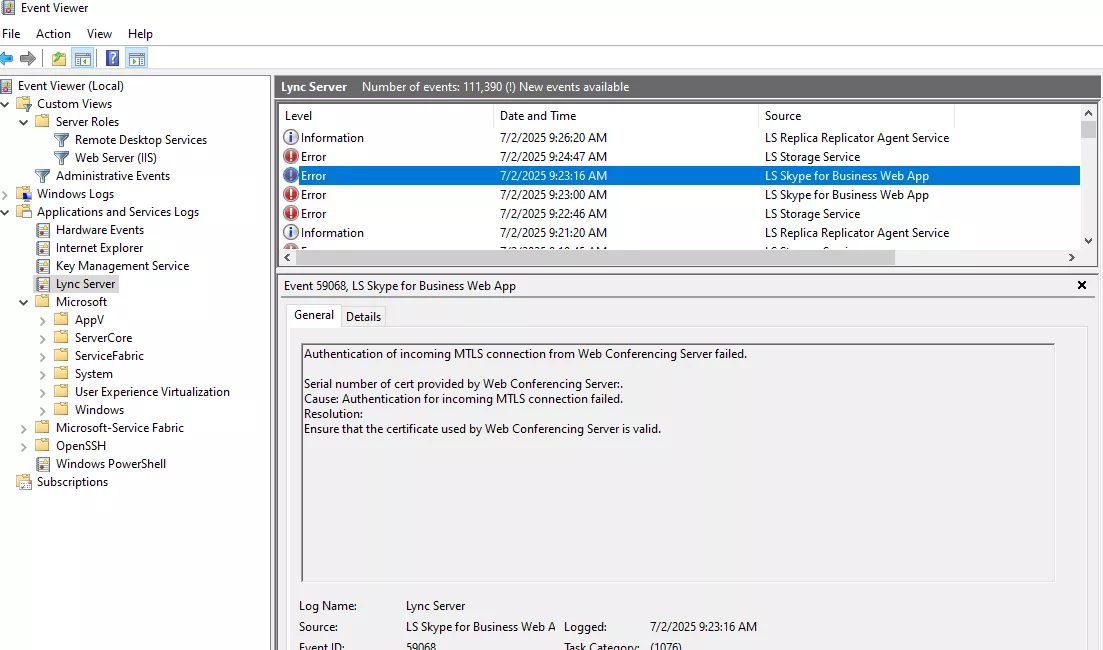The width and height of the screenshot is (1103, 650).
Task: Expand the Windows Logs node
Action: tap(6, 194)
